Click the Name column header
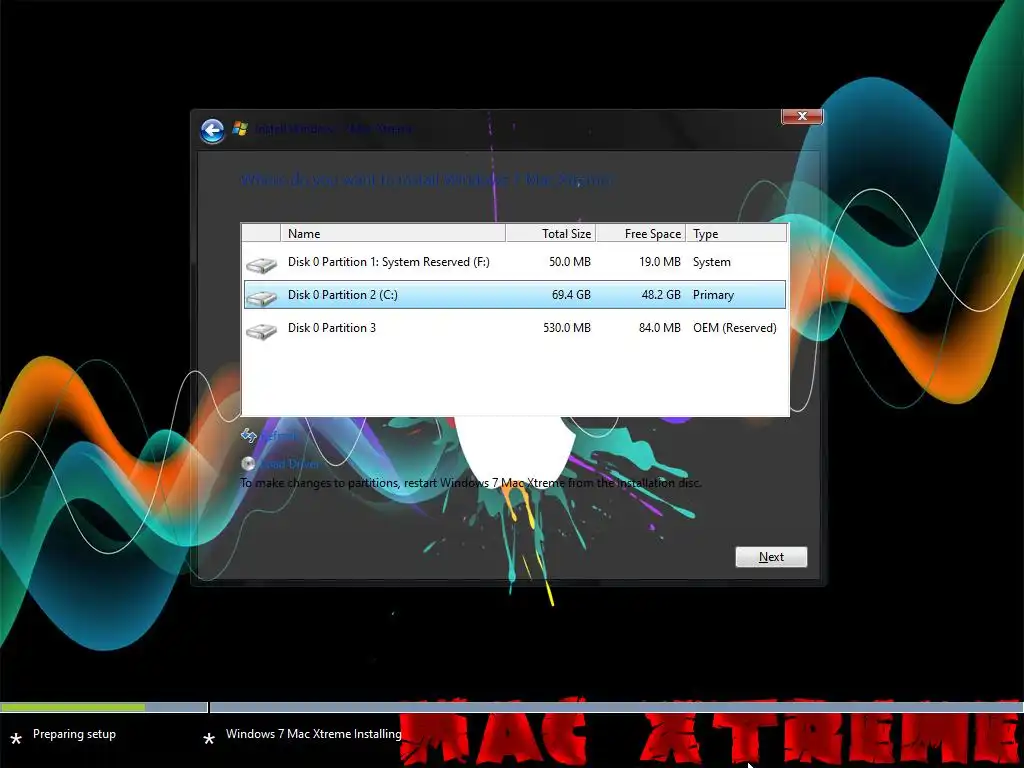1024x768 pixels. (393, 233)
